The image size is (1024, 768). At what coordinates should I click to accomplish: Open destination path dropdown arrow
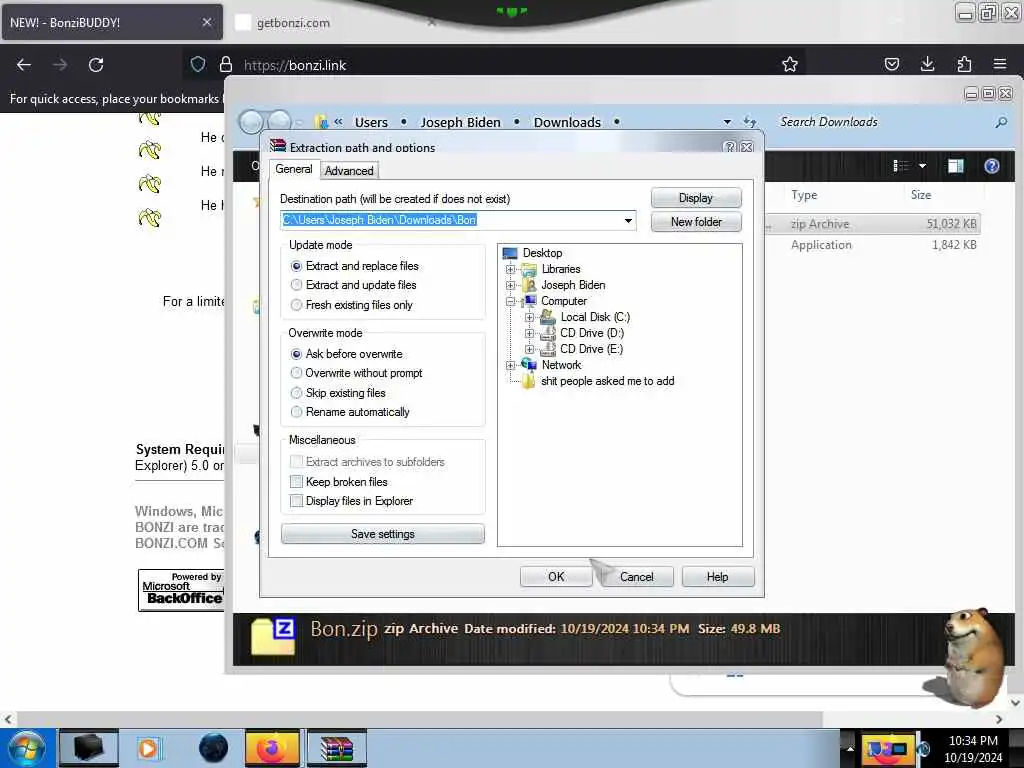(628, 220)
